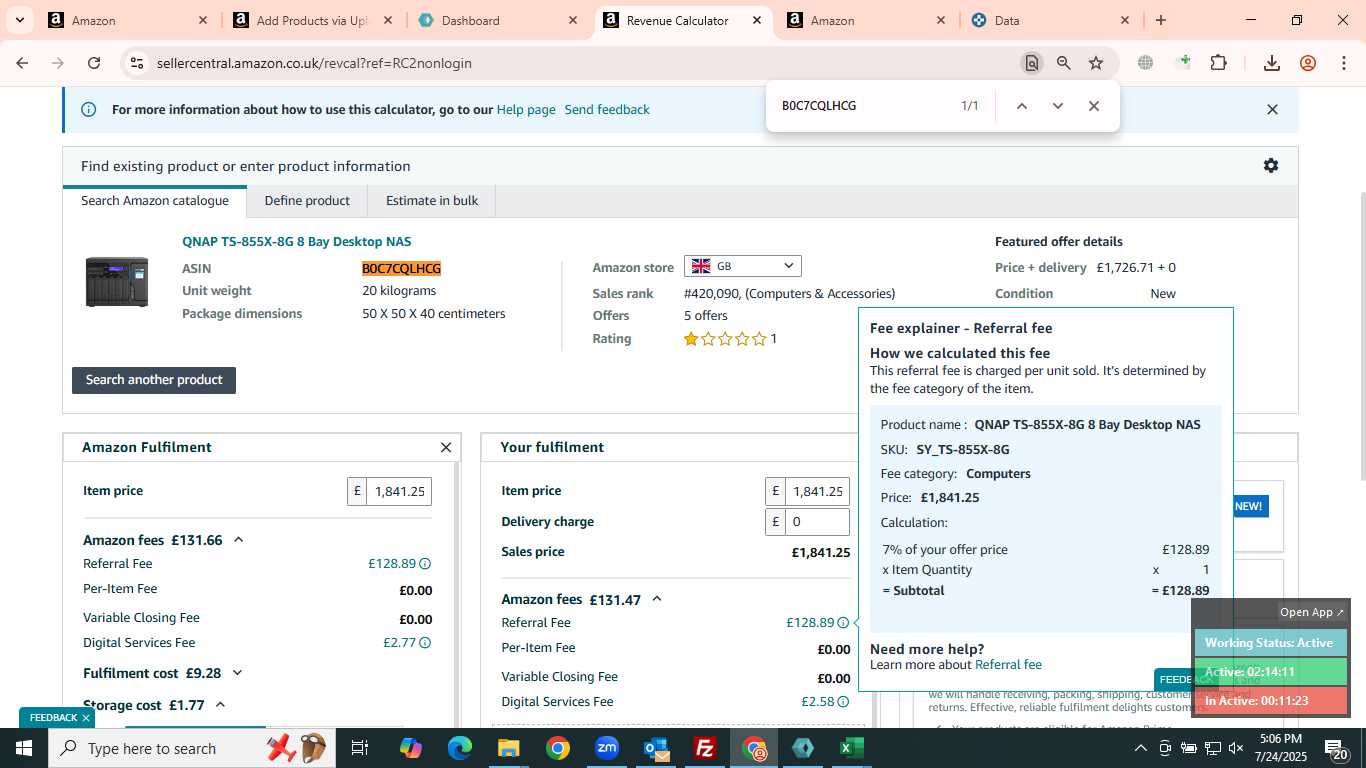This screenshot has width=1366, height=768.
Task: Close the find-in-page bar
Action: click(1094, 106)
